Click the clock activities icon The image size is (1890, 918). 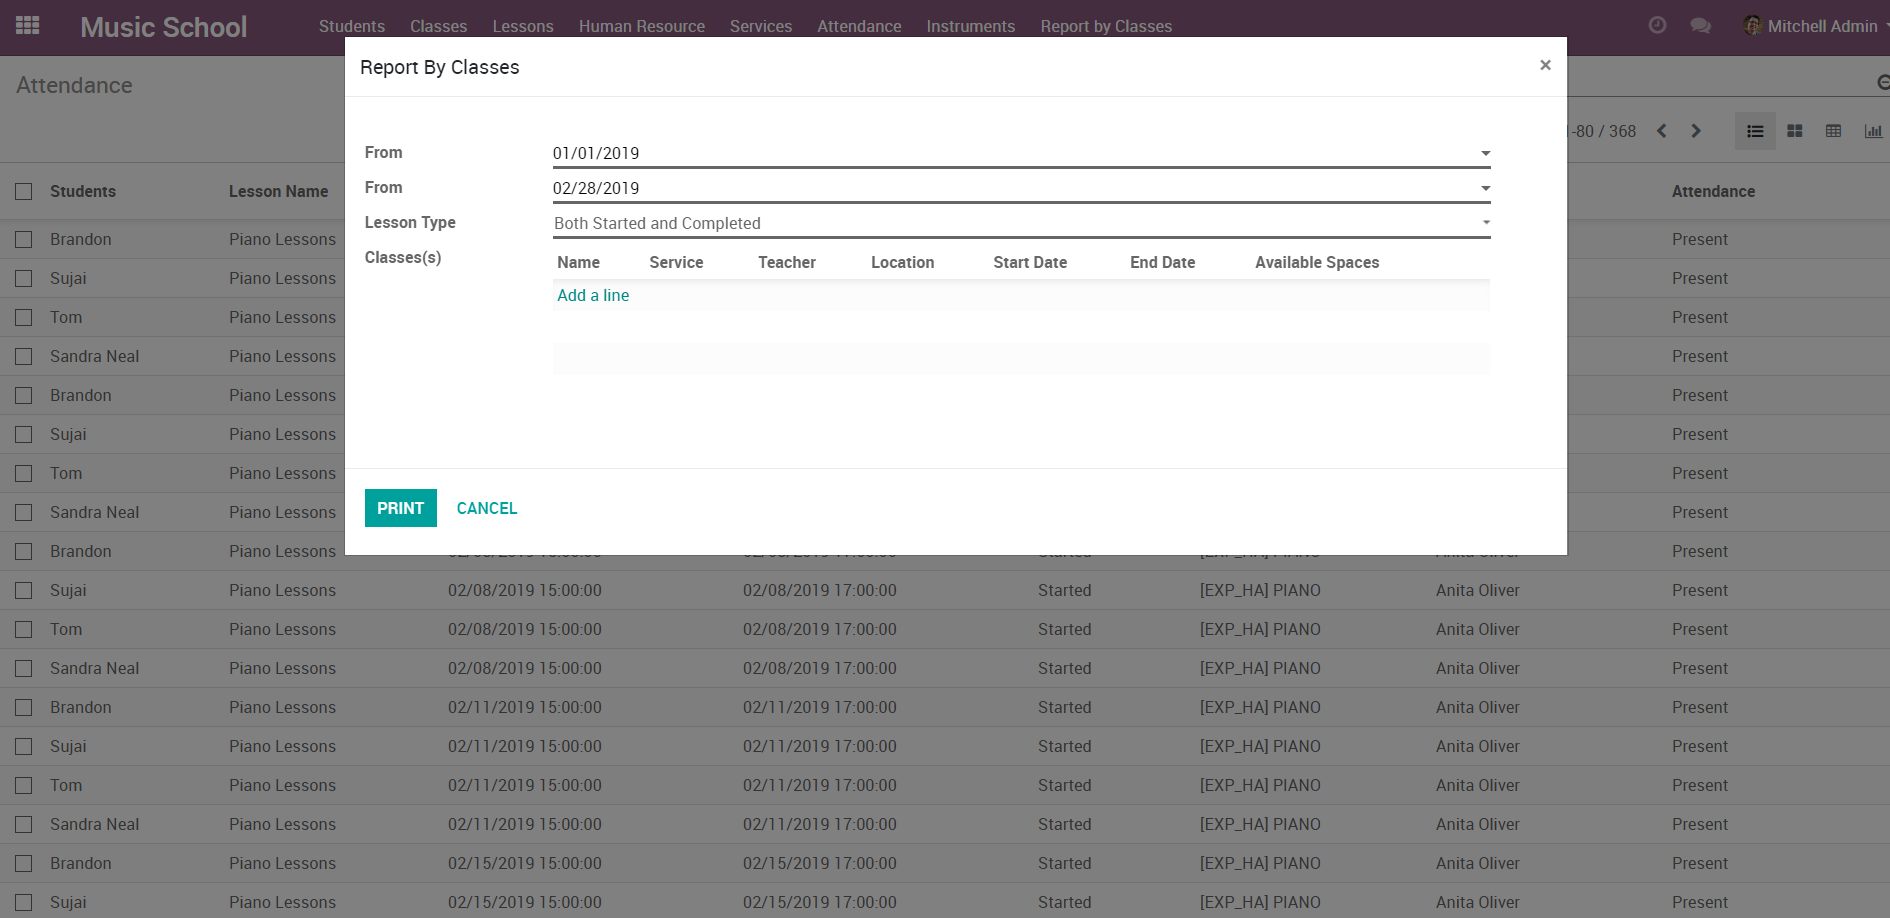pos(1657,26)
